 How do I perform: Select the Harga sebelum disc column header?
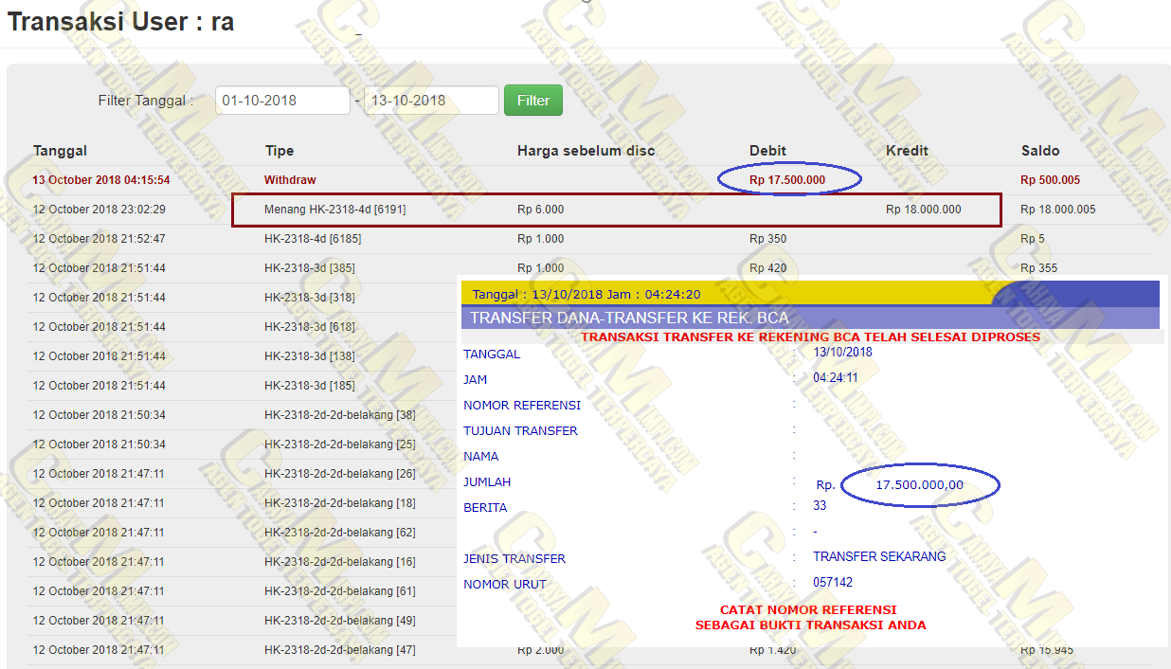[585, 151]
